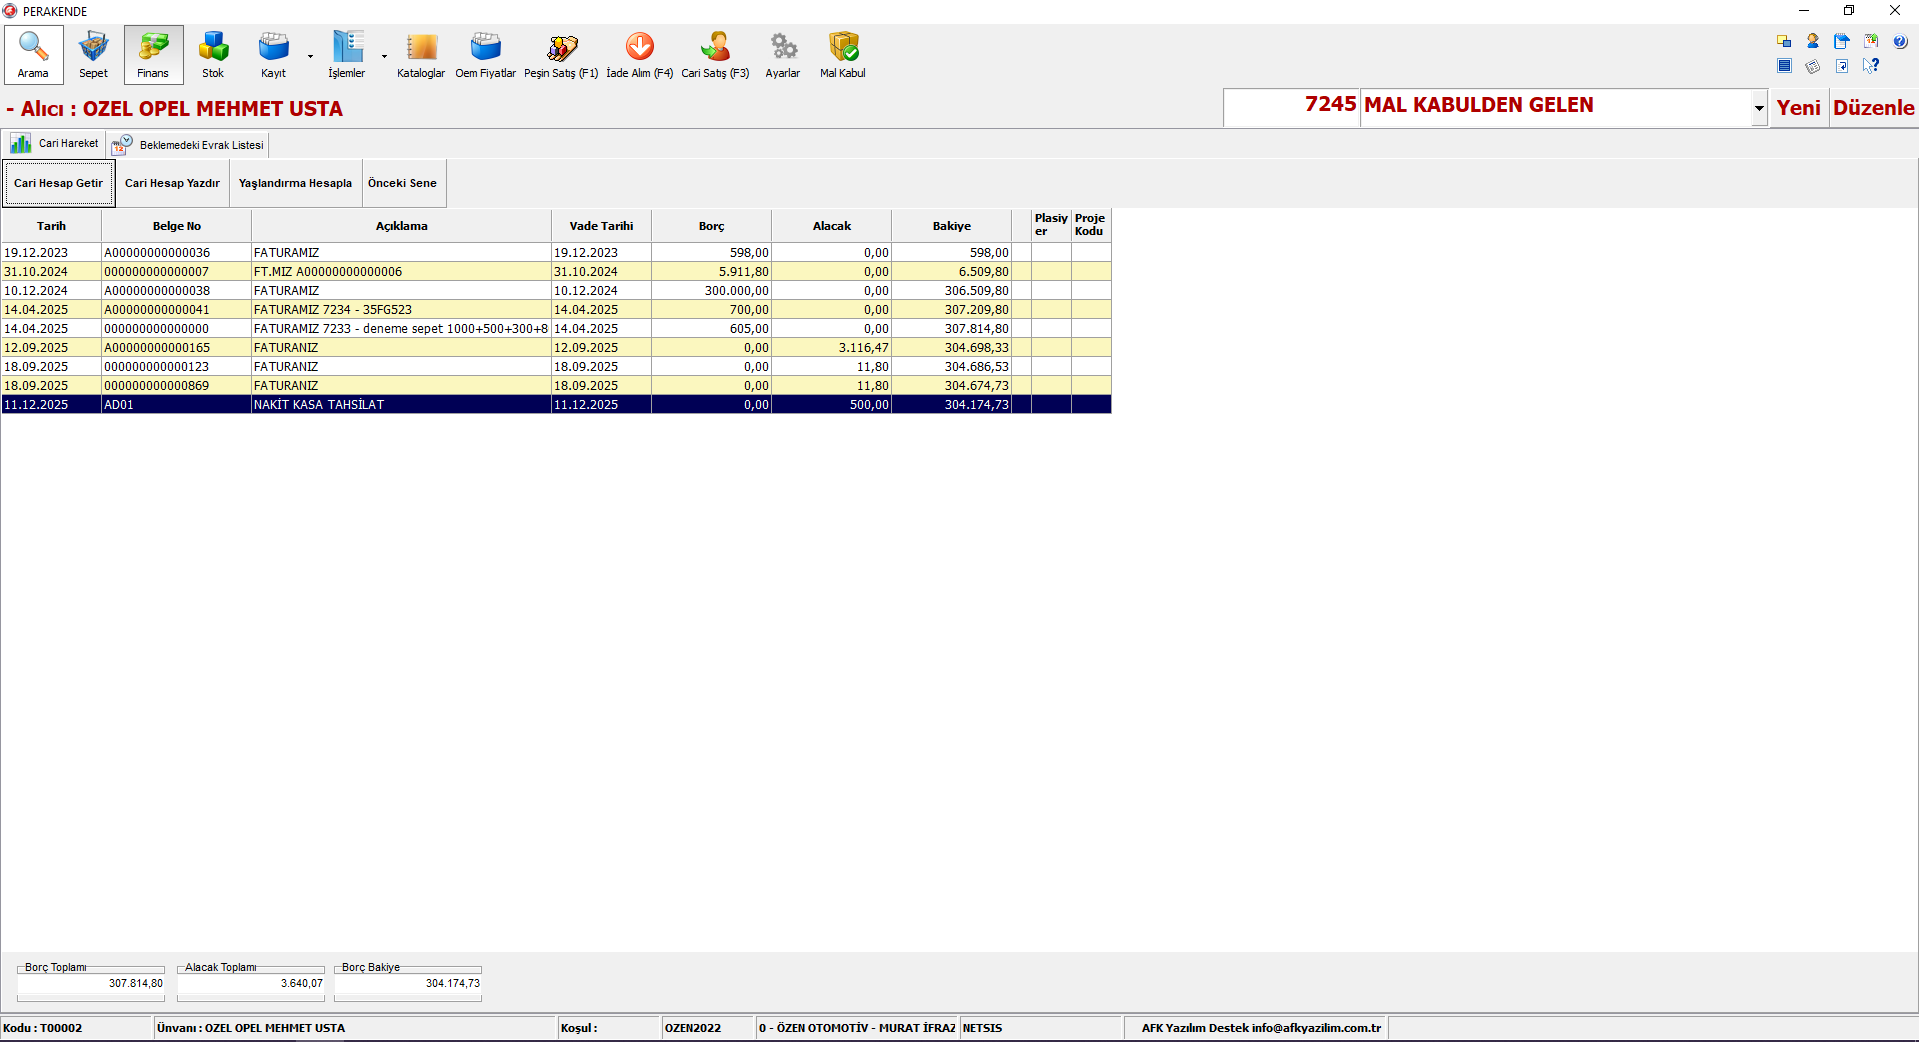Open the Stok module icon
This screenshot has width=1919, height=1042.
(x=213, y=54)
